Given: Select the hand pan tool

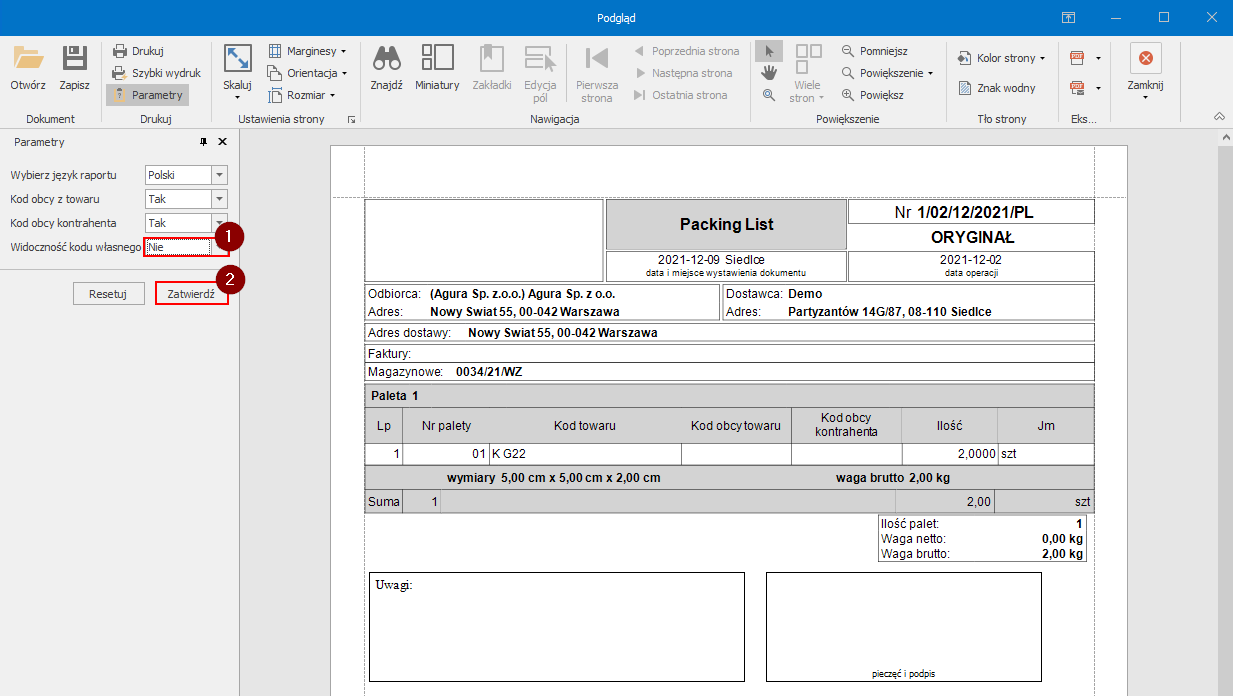Looking at the screenshot, I should (x=768, y=73).
